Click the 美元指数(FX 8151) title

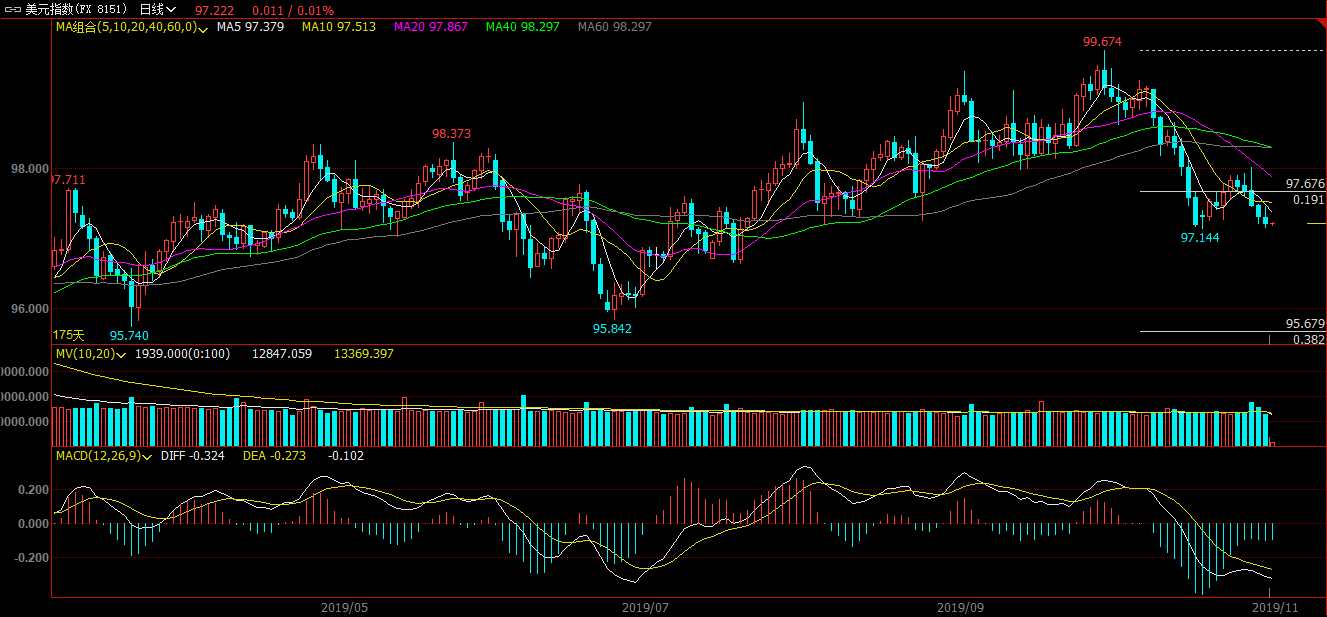[x=76, y=9]
